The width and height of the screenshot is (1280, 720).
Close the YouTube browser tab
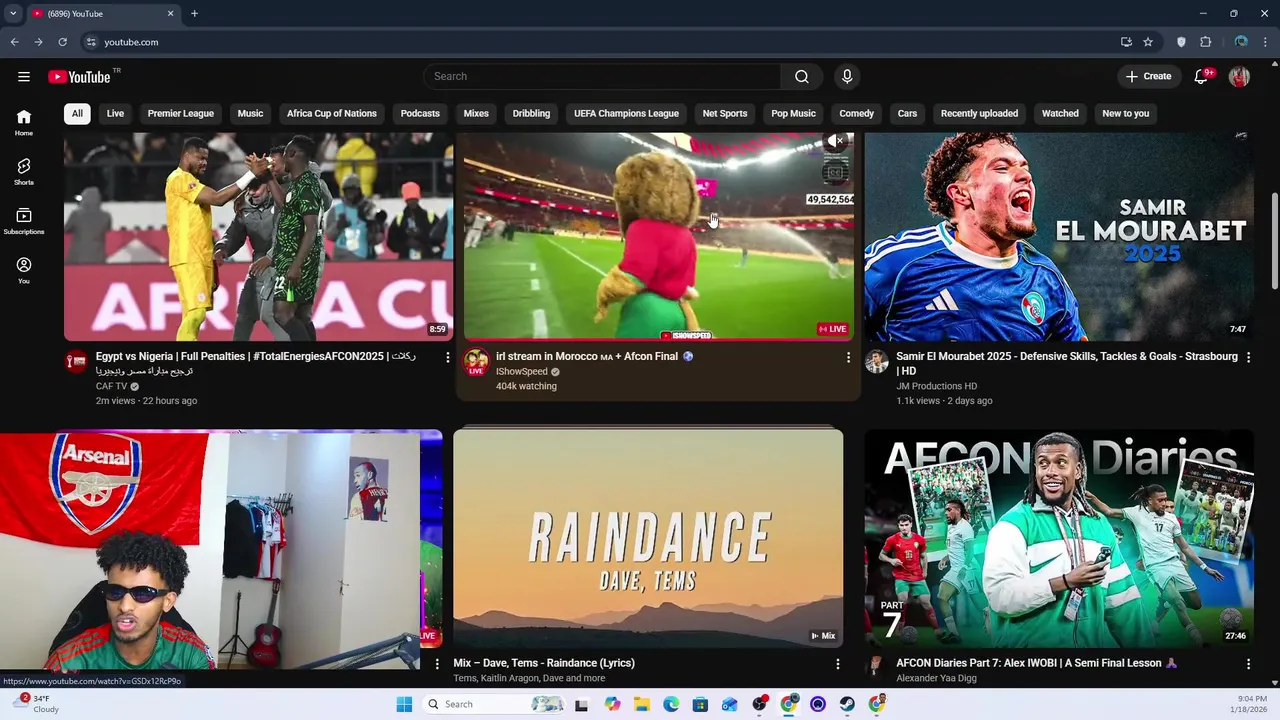[170, 14]
